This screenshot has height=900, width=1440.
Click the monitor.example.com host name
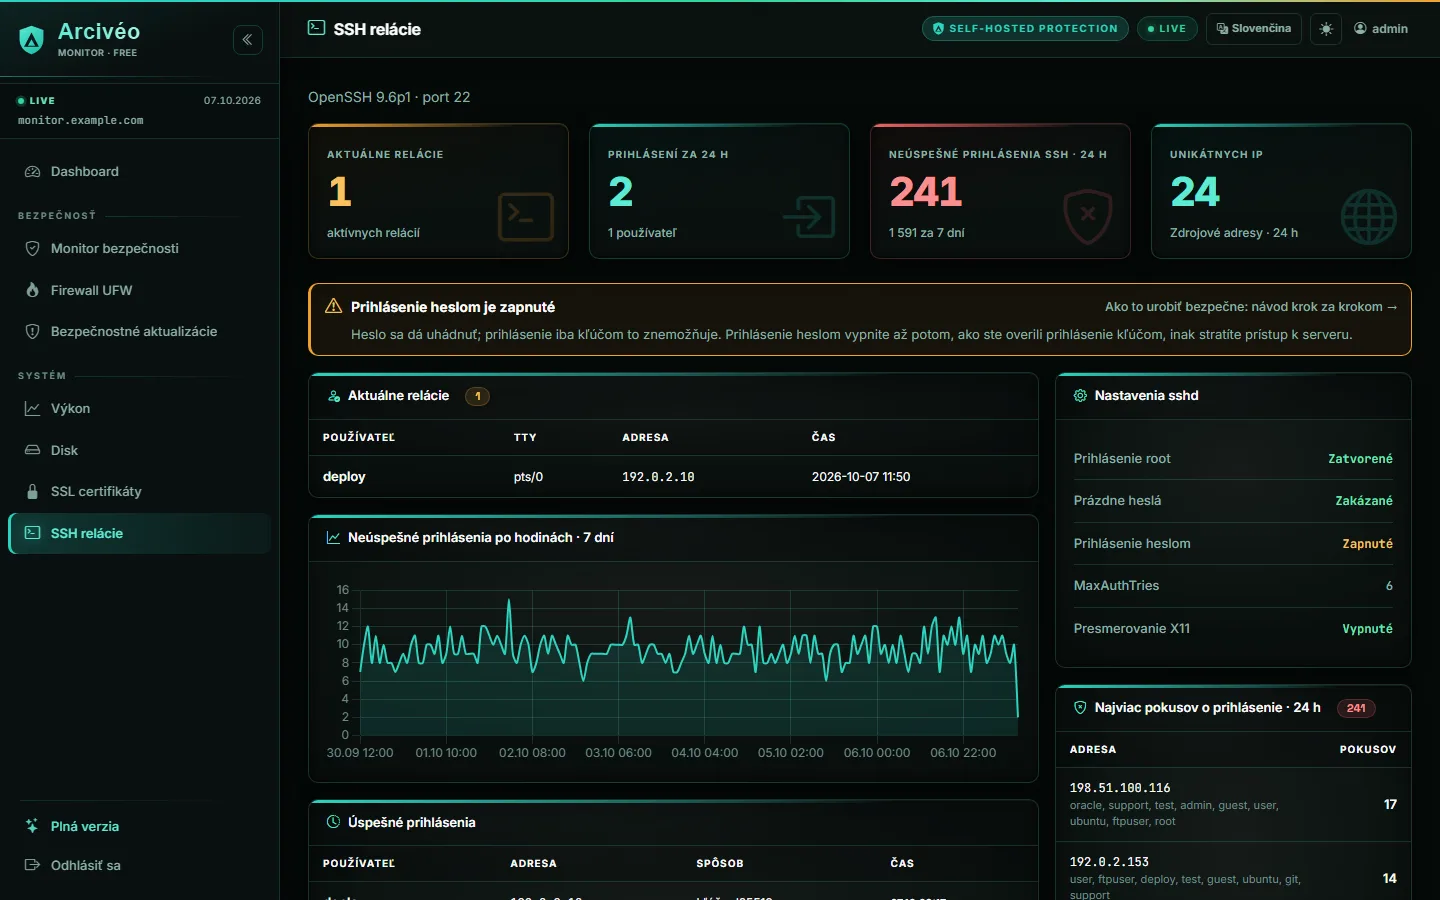pyautogui.click(x=80, y=121)
